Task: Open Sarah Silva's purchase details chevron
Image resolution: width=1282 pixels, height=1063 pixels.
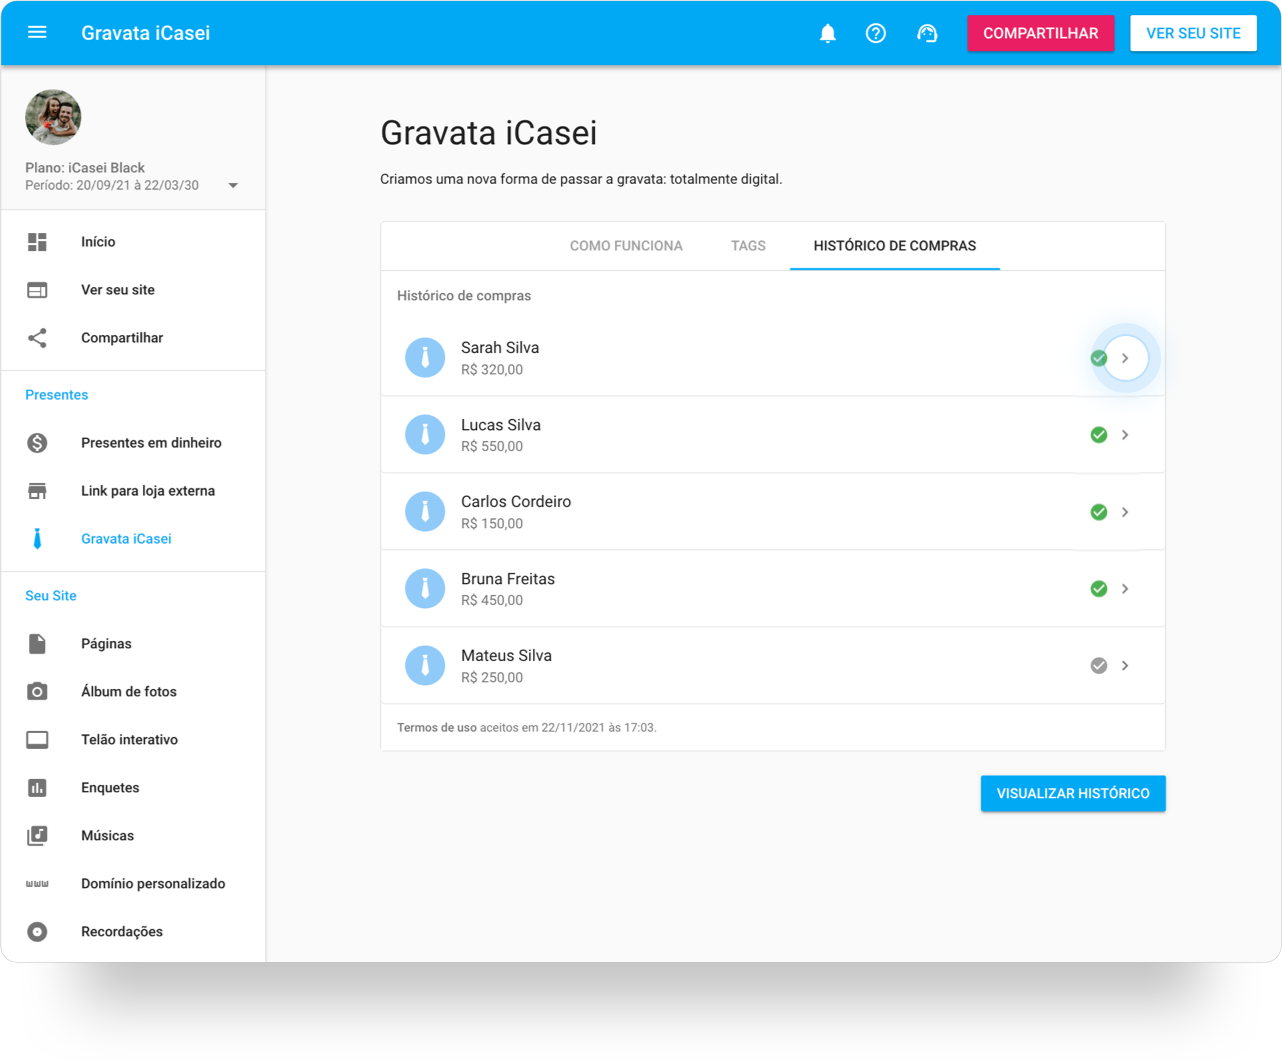Action: click(1126, 358)
